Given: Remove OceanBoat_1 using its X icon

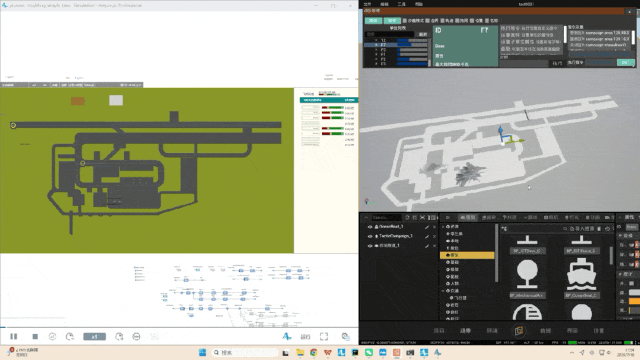Looking at the screenshot, I should [x=434, y=227].
